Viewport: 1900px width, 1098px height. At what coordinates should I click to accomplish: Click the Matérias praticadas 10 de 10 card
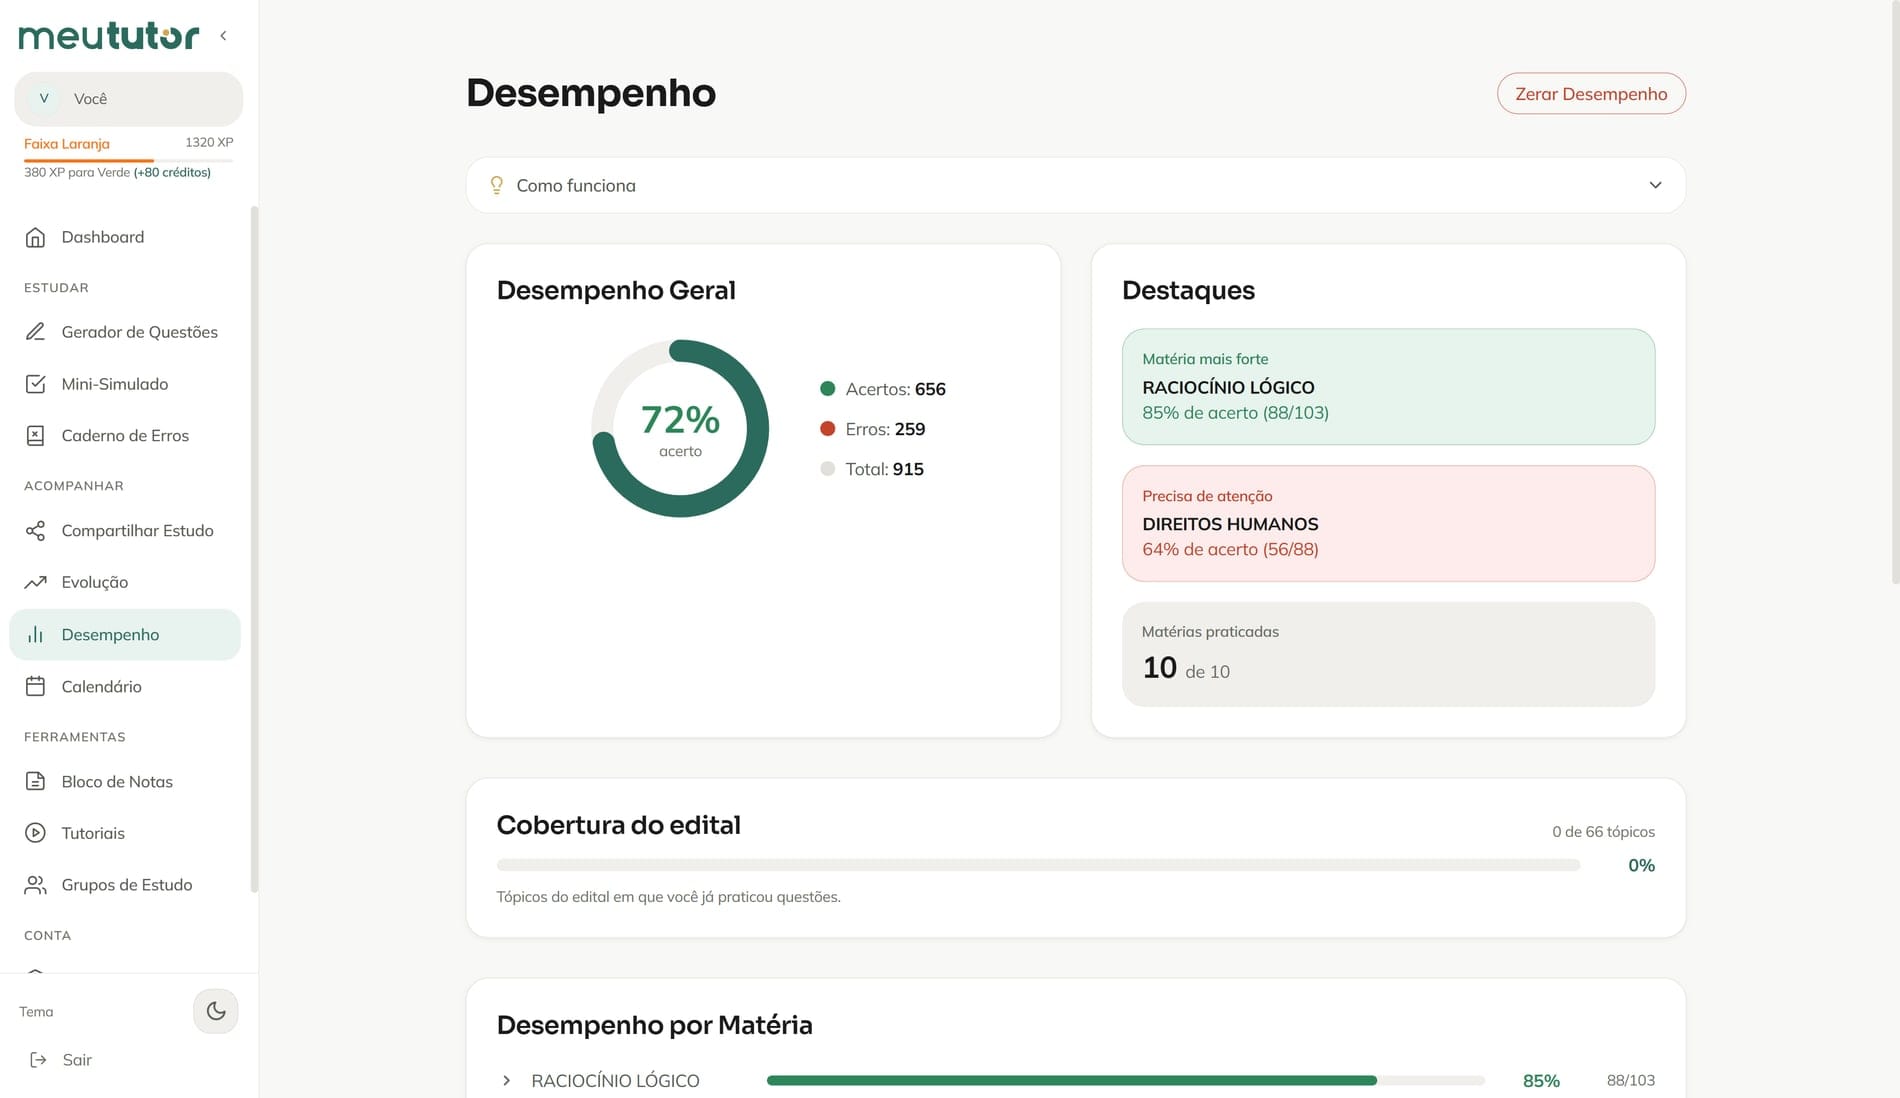[1388, 654]
